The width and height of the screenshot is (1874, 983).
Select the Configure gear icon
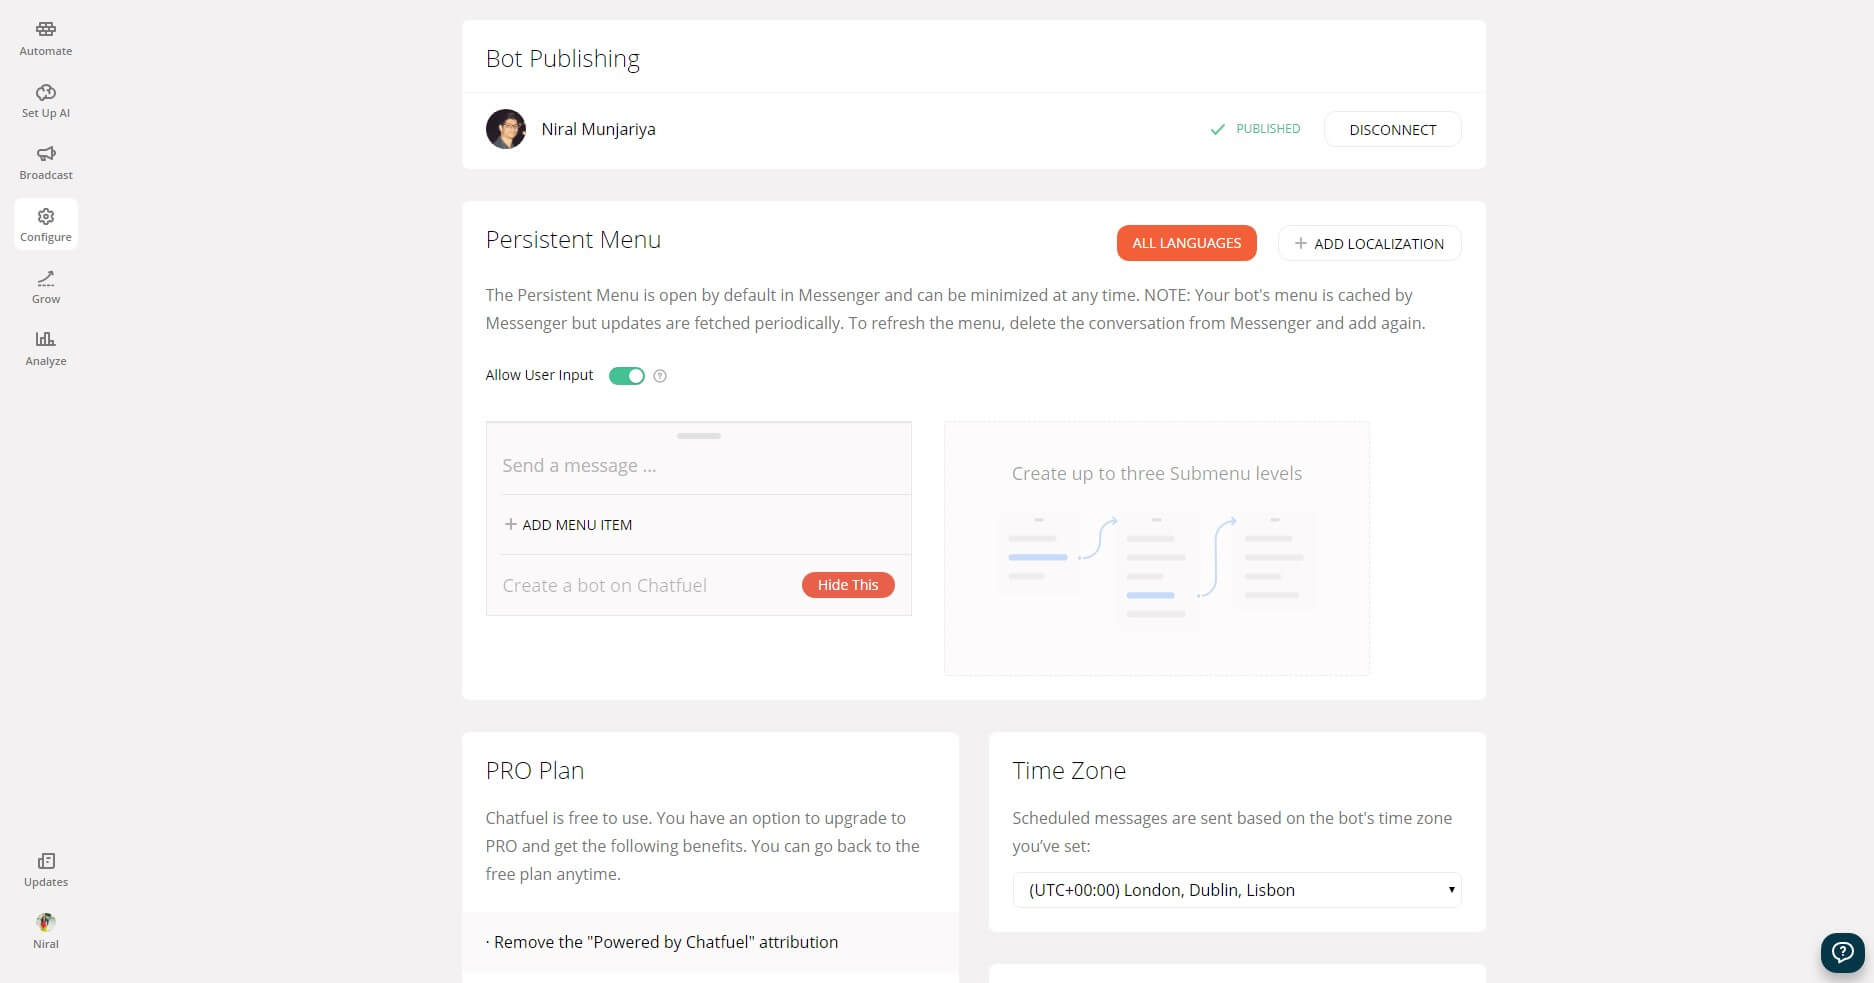click(46, 216)
